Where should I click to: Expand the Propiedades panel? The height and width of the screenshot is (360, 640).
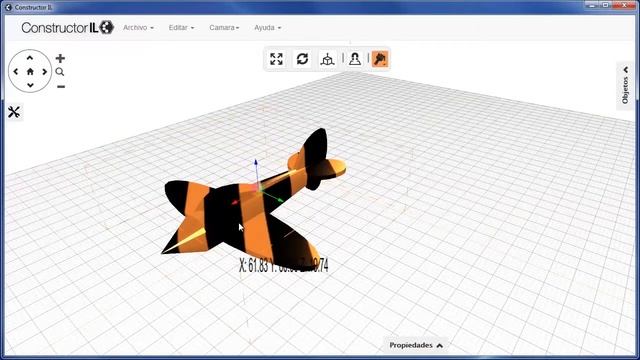(416, 345)
